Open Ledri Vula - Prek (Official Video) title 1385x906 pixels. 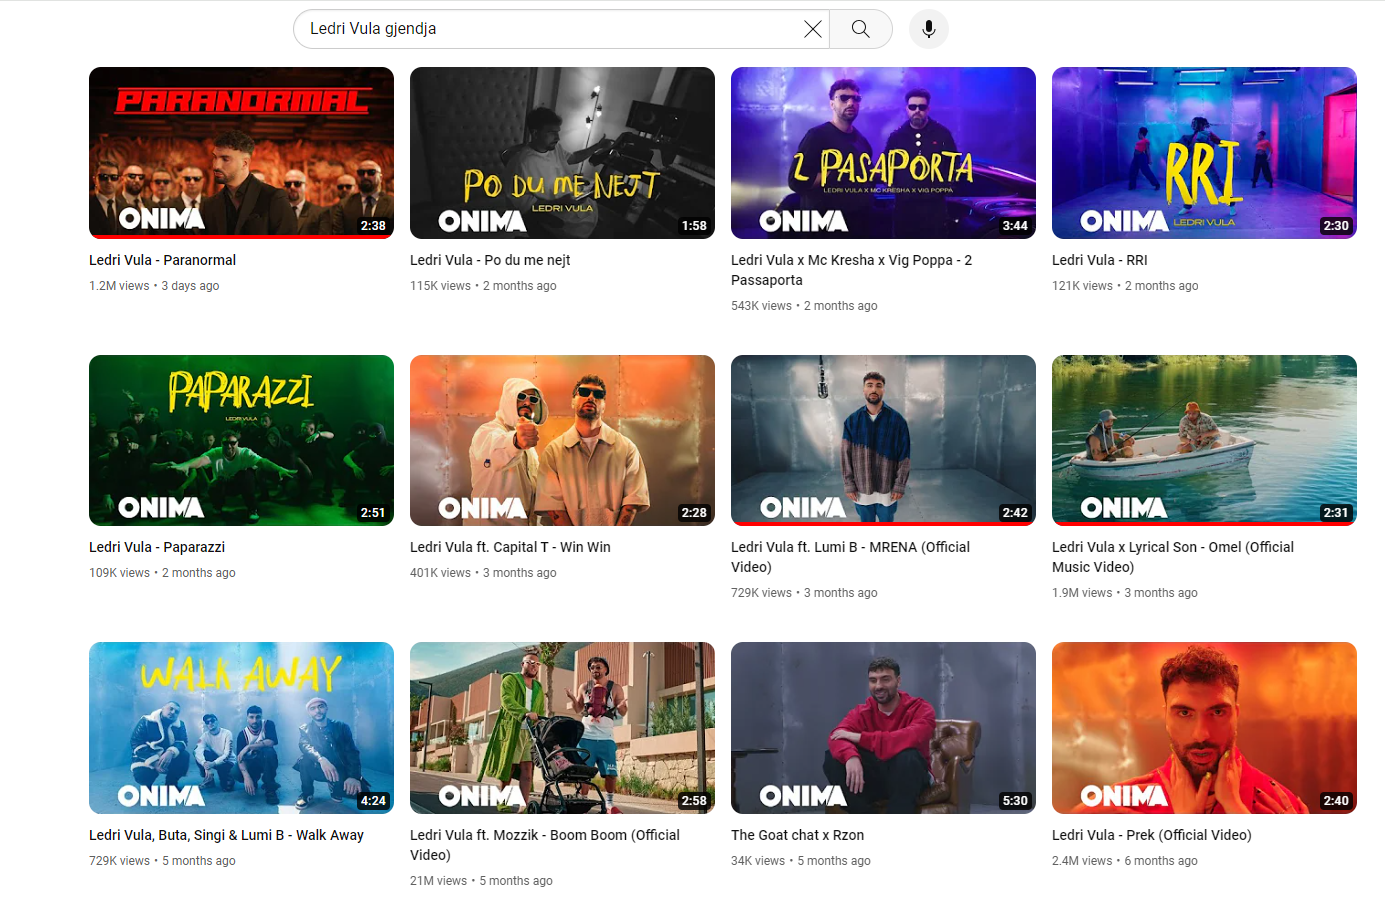1151,835
